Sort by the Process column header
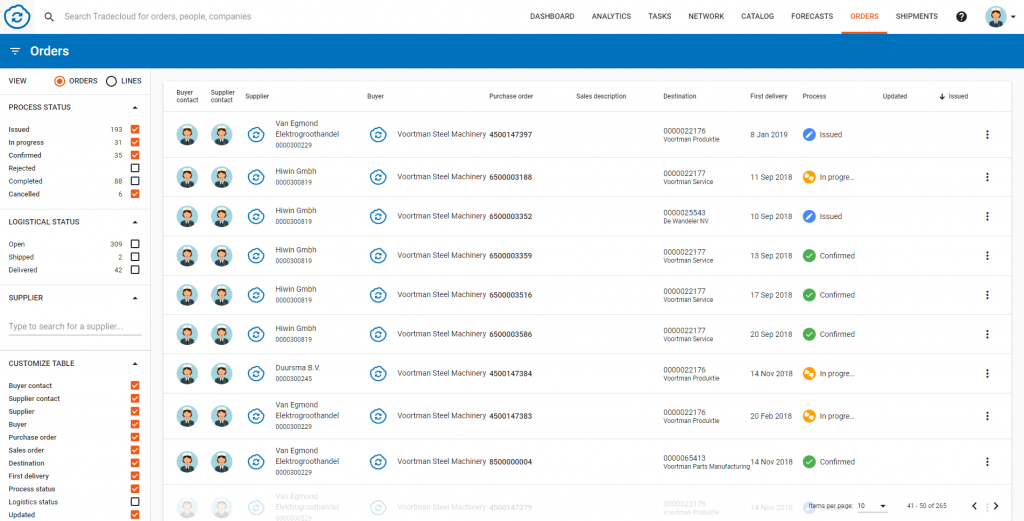Image resolution: width=1024 pixels, height=521 pixels. pyautogui.click(x=814, y=96)
